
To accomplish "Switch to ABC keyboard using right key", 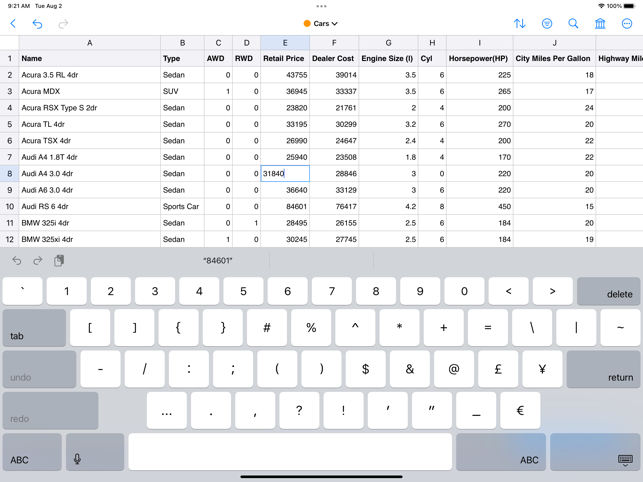I will click(501, 452).
